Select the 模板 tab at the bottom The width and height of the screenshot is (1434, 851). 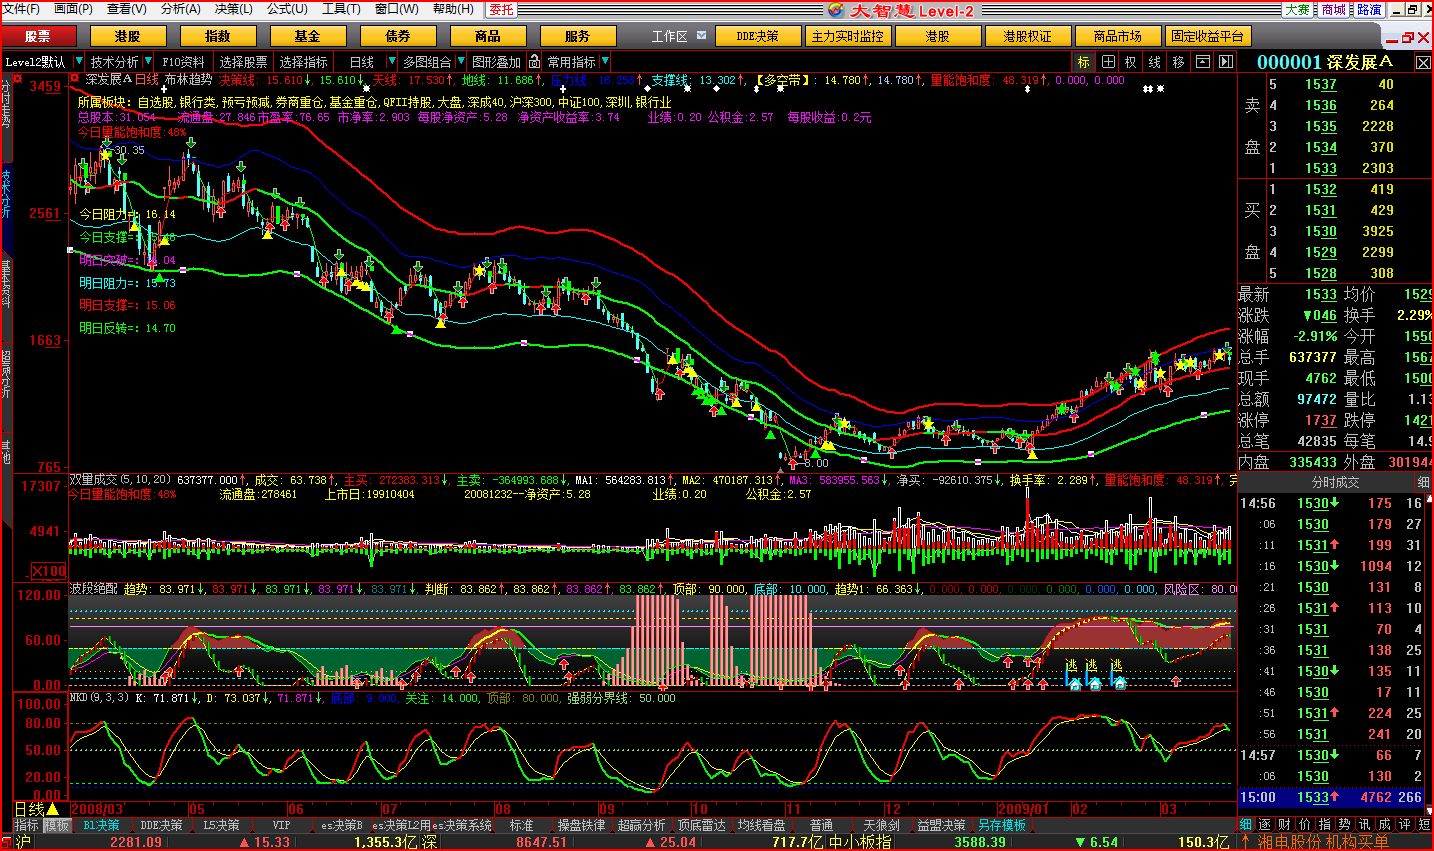(57, 825)
